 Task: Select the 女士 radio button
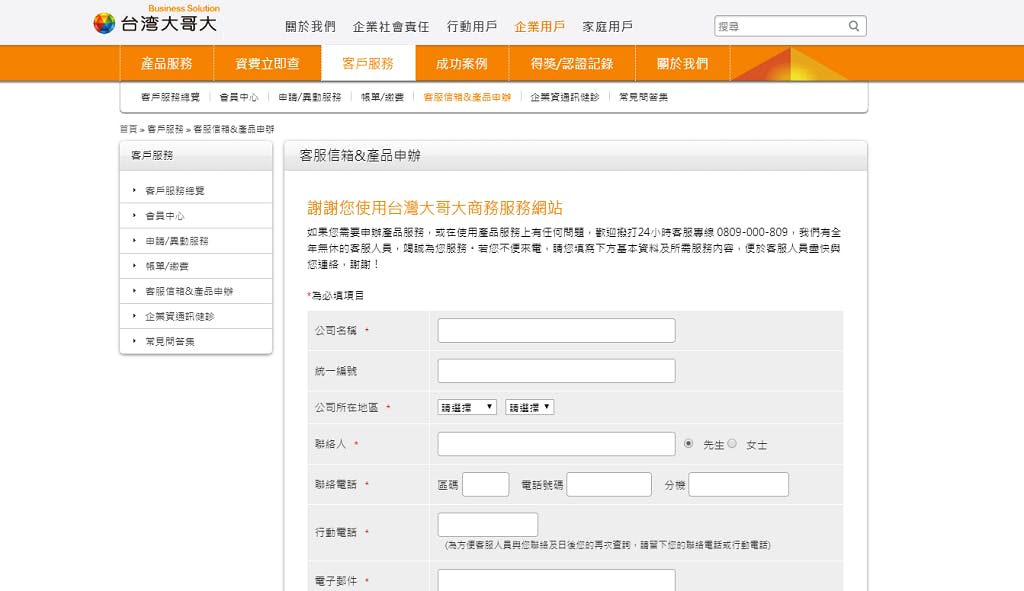pos(732,443)
